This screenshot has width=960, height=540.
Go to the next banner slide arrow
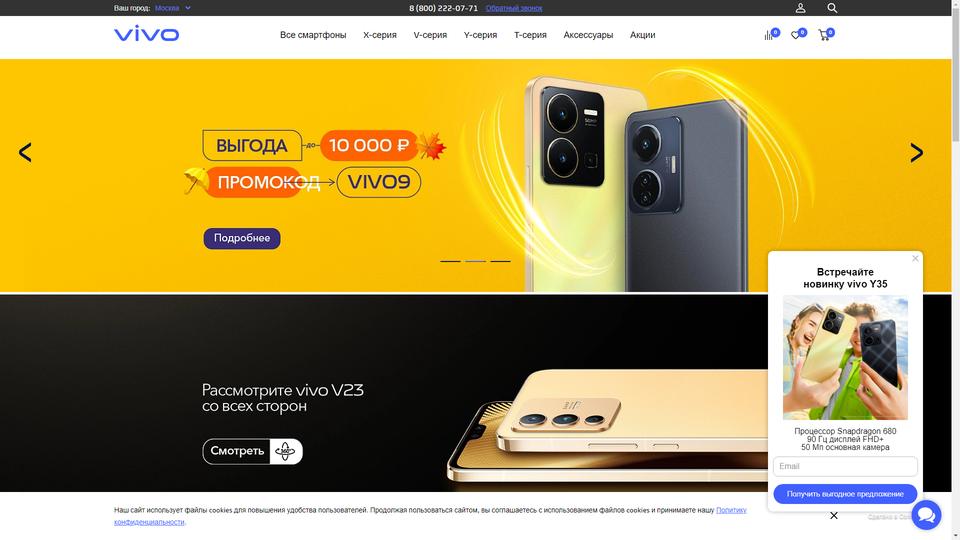(917, 152)
